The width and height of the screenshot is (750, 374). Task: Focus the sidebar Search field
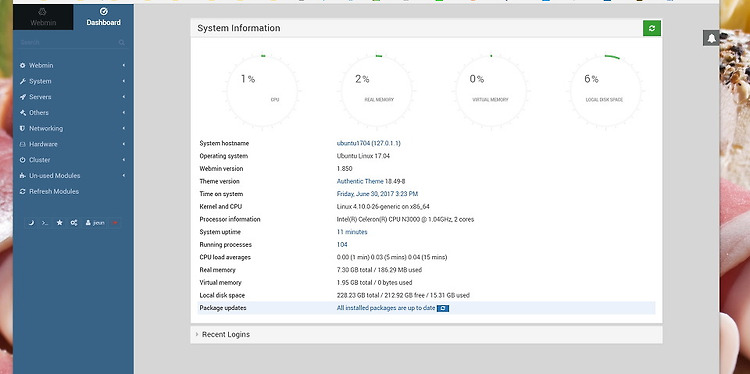[73, 43]
